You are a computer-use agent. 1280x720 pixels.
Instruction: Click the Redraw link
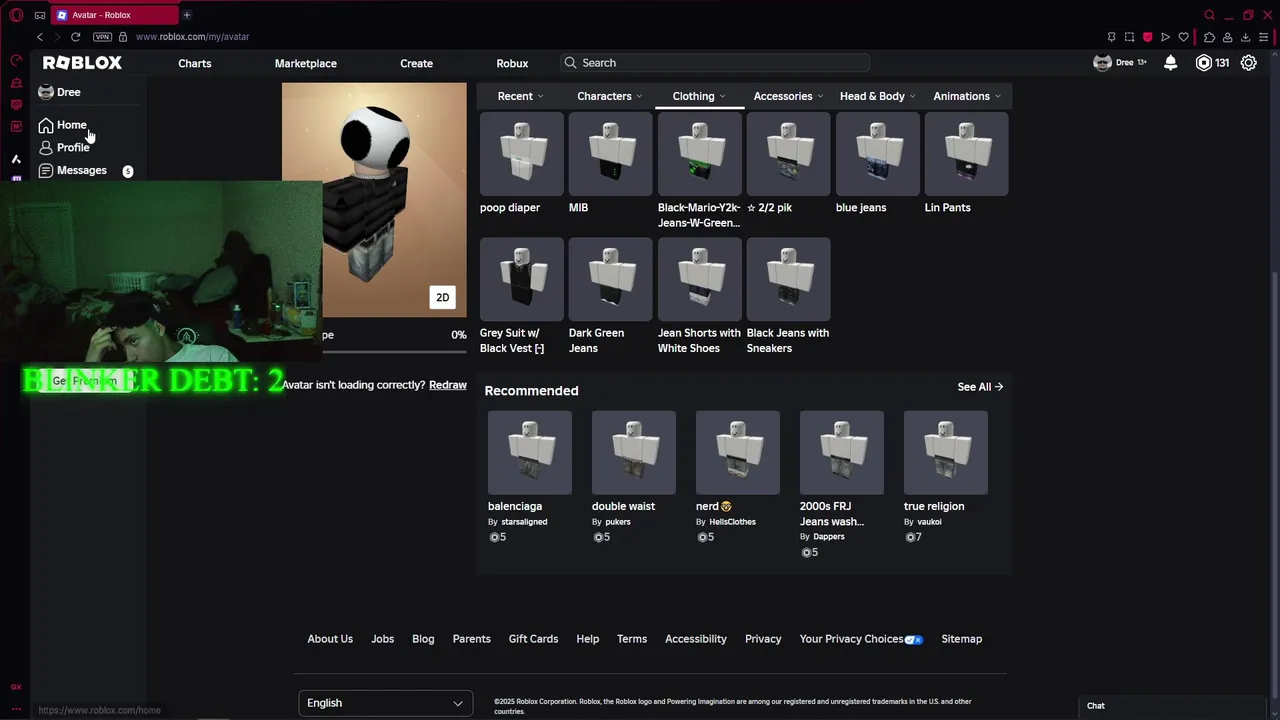pos(448,385)
